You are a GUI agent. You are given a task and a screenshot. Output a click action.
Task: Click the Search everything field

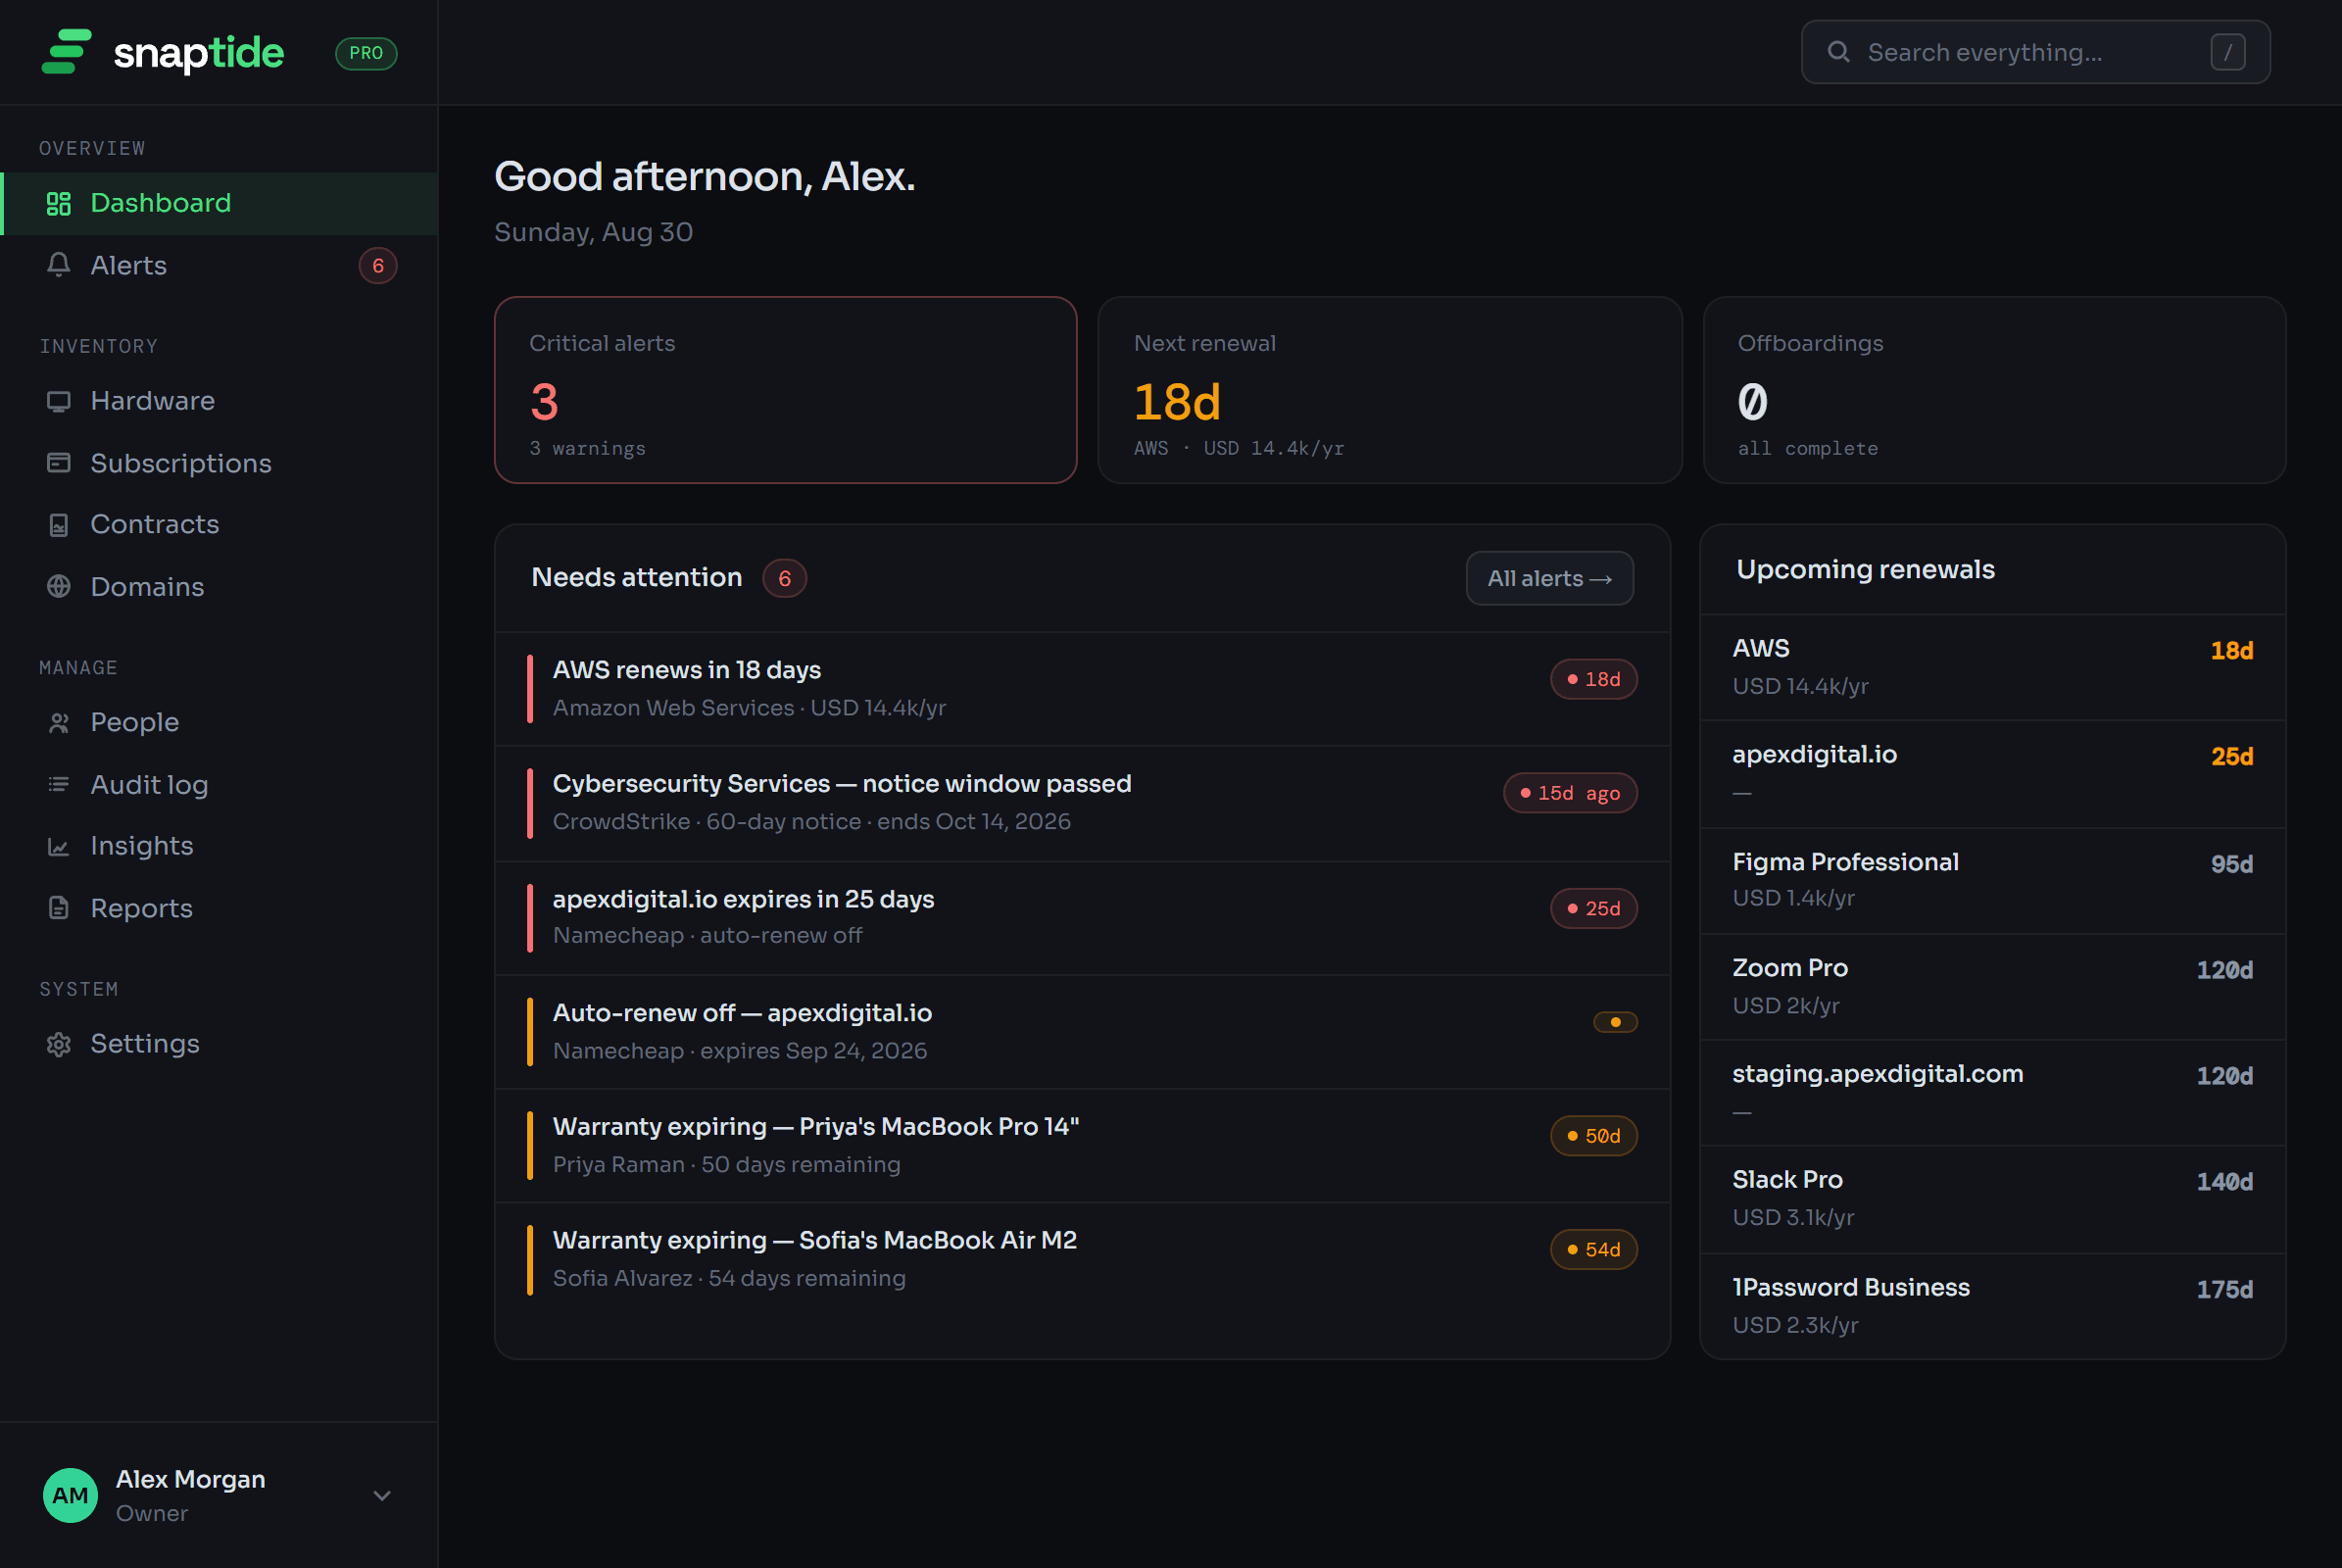[2035, 52]
